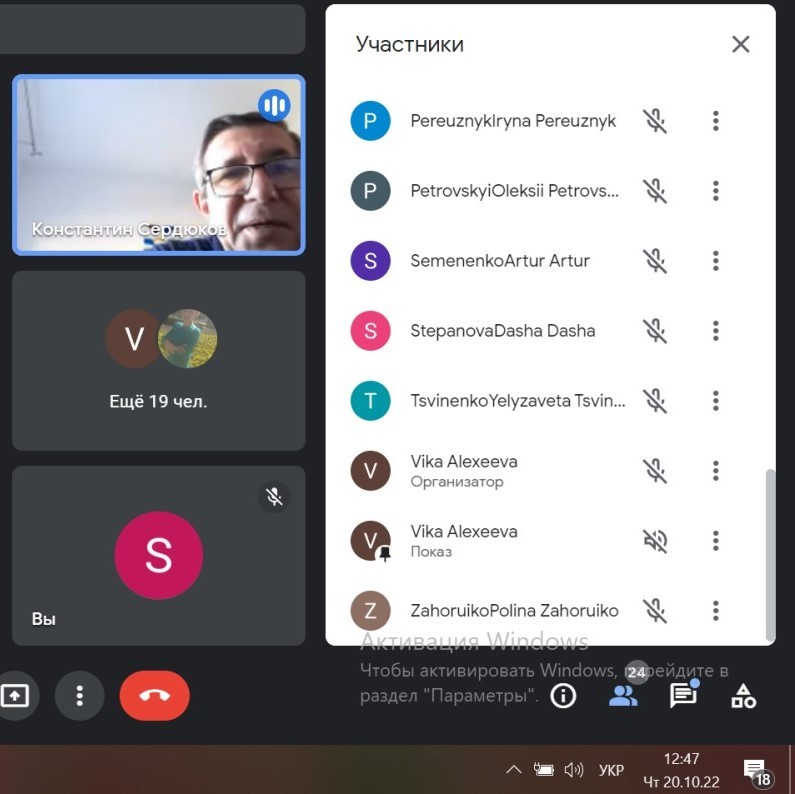Open more options for Vika Alexeeva Показ
The width and height of the screenshot is (795, 794).
(715, 540)
